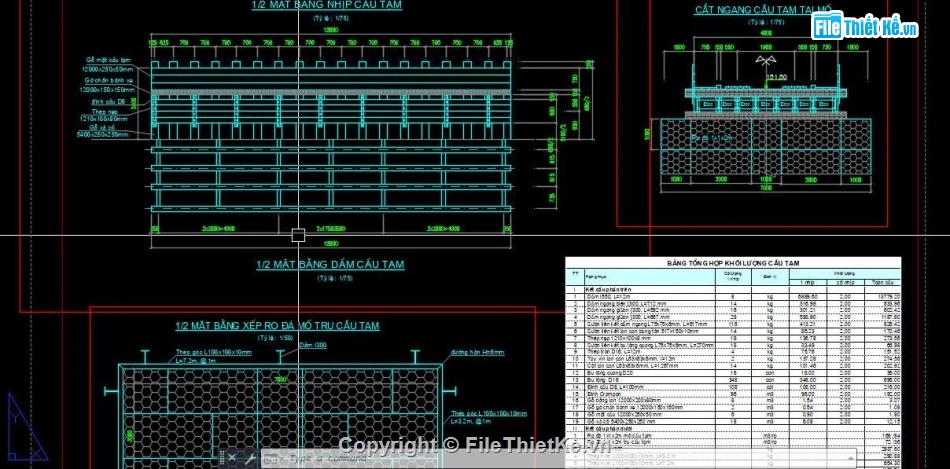Select table section 'Kết cấu phần dưới'

(608, 428)
